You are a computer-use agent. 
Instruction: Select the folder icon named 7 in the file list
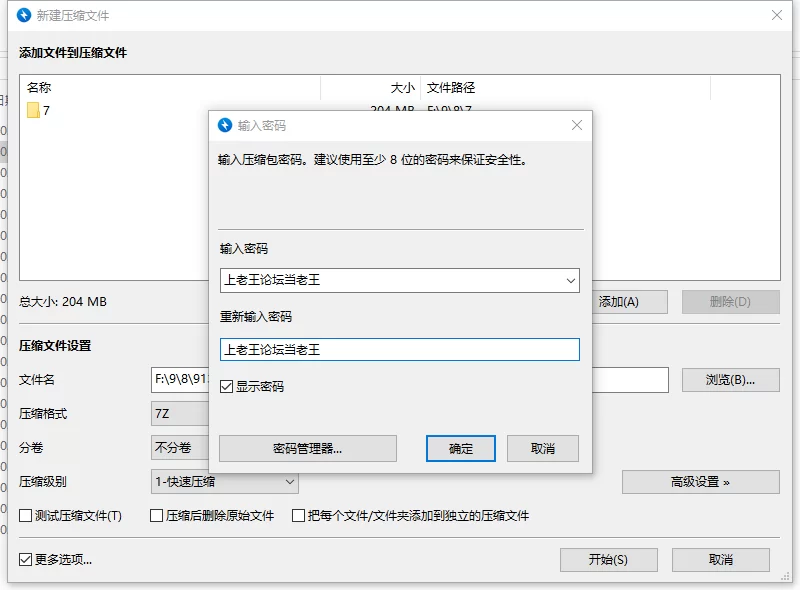click(x=33, y=110)
